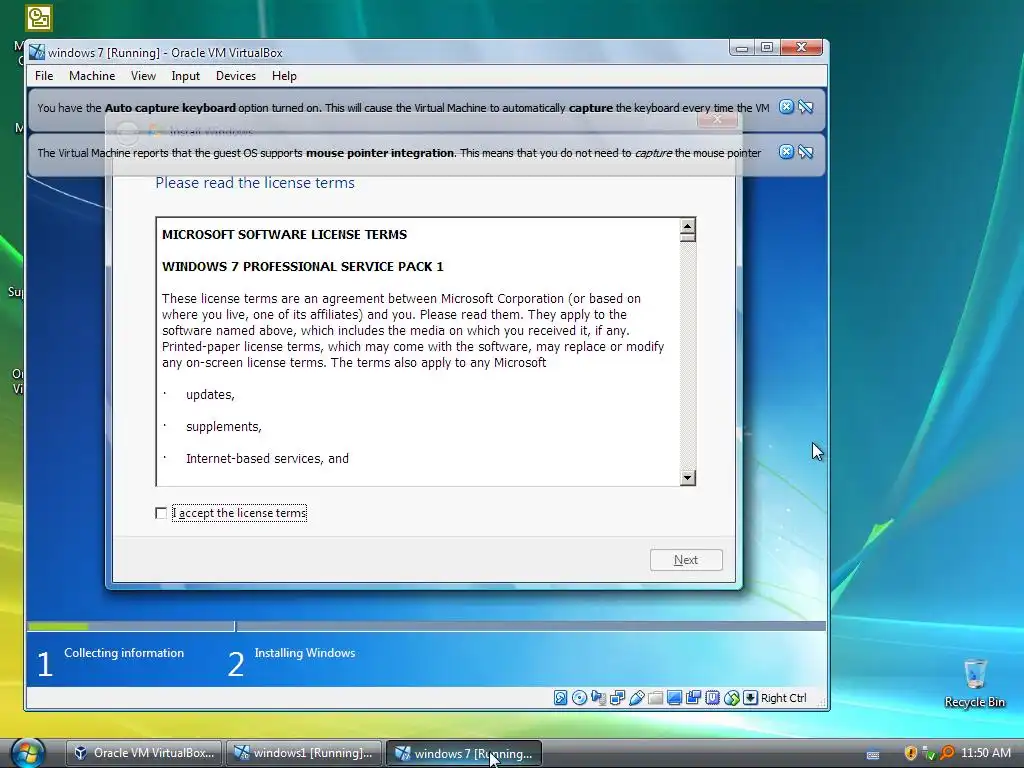Screen dimensions: 1024x768
Task: Maximize the windows 7 VirtualBox window
Action: click(x=767, y=48)
